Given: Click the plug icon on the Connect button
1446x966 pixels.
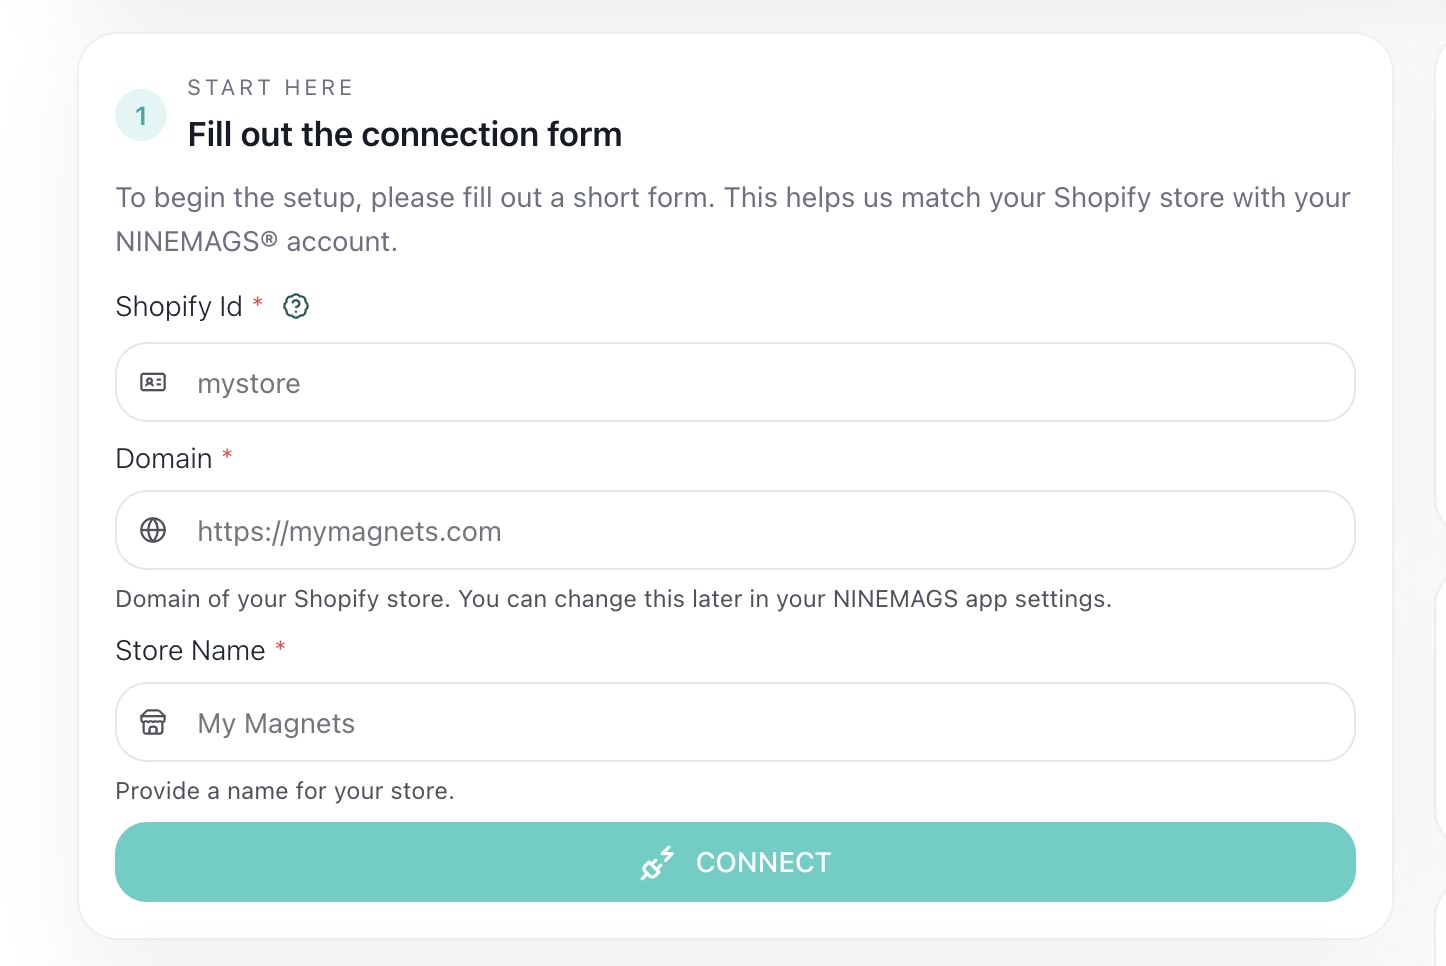Looking at the screenshot, I should coord(657,862).
